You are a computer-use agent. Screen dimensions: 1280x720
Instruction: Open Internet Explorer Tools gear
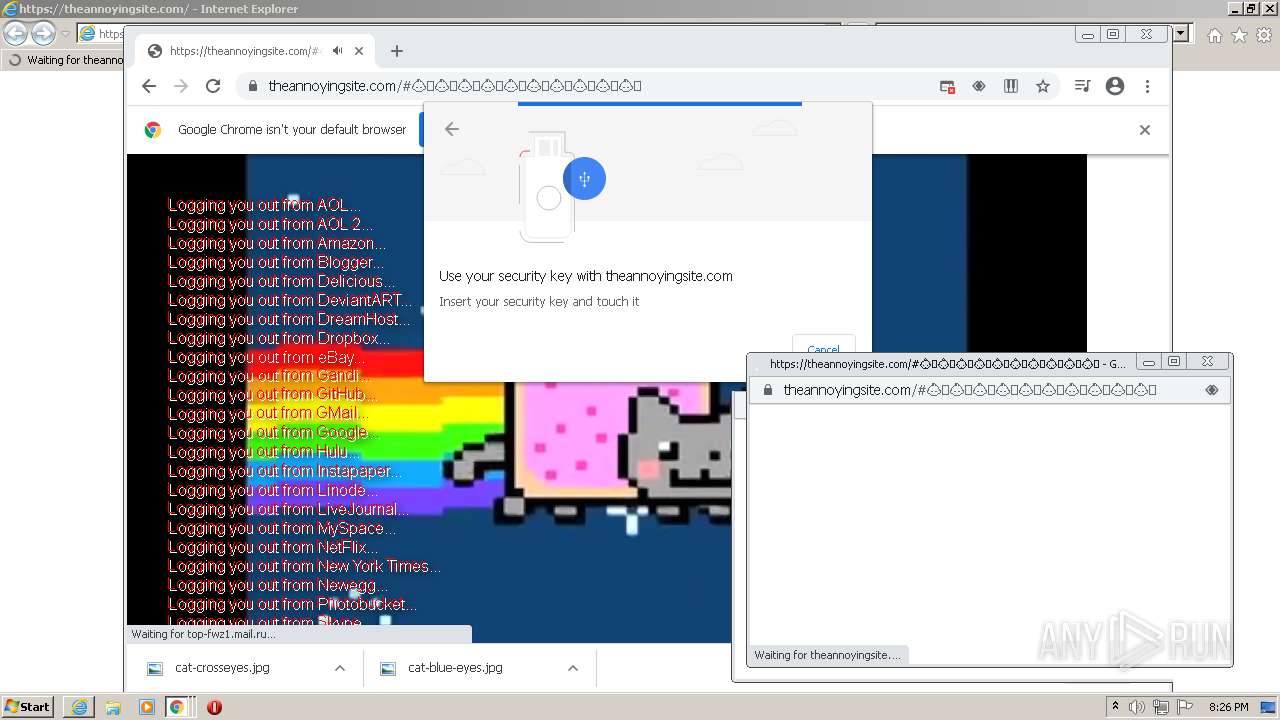pos(1264,35)
